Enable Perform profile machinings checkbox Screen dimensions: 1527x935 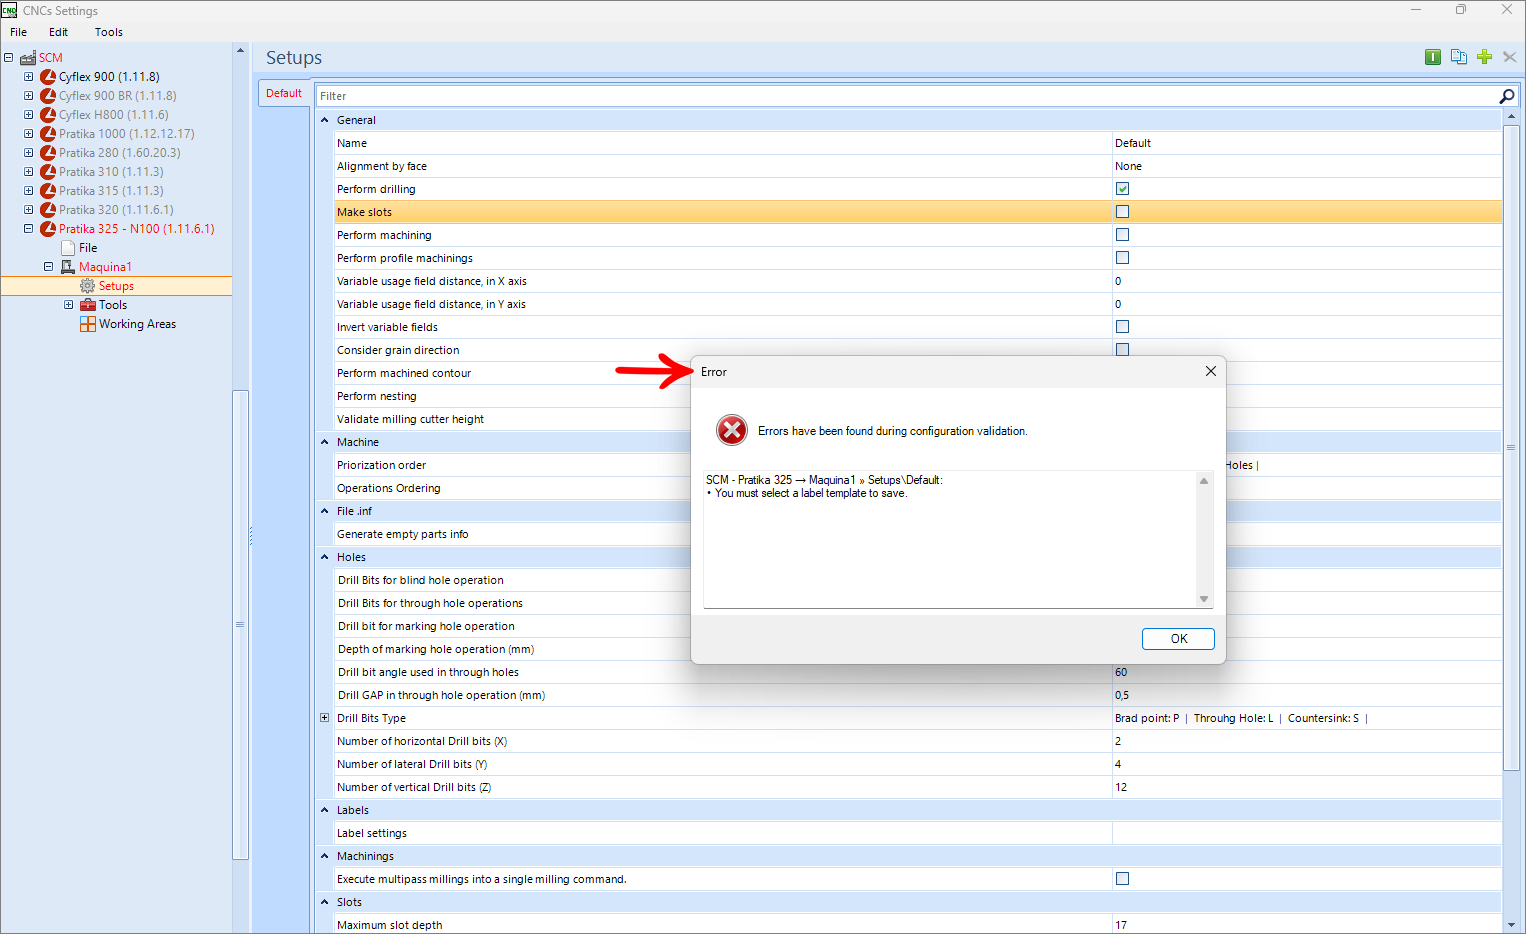pyautogui.click(x=1122, y=258)
